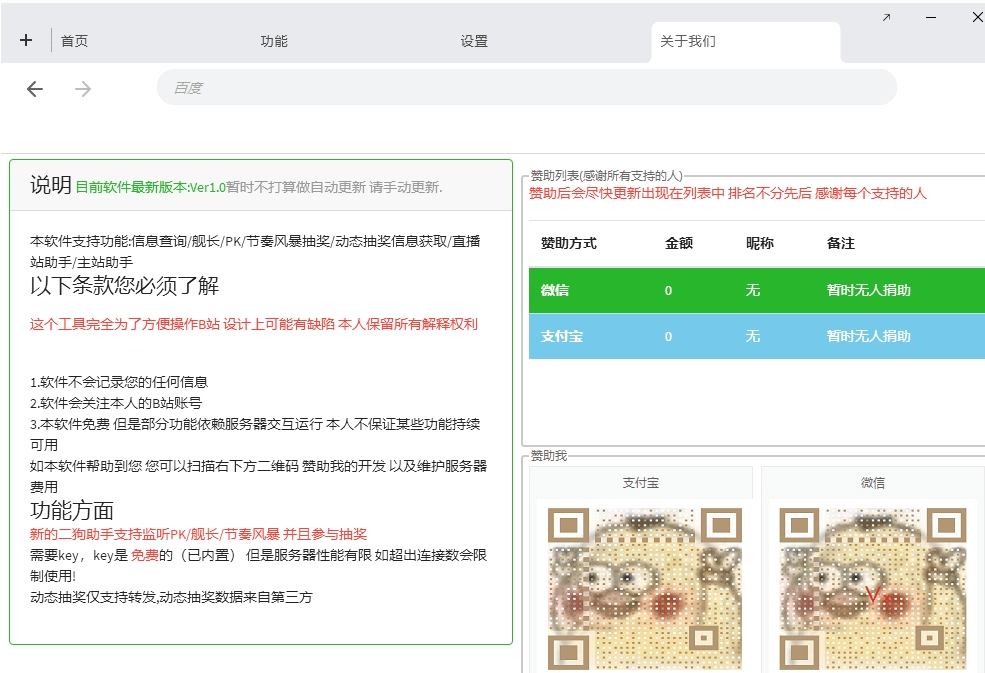Click the line 1.软件不会记录您的任何信息
The image size is (985, 673).
119,382
